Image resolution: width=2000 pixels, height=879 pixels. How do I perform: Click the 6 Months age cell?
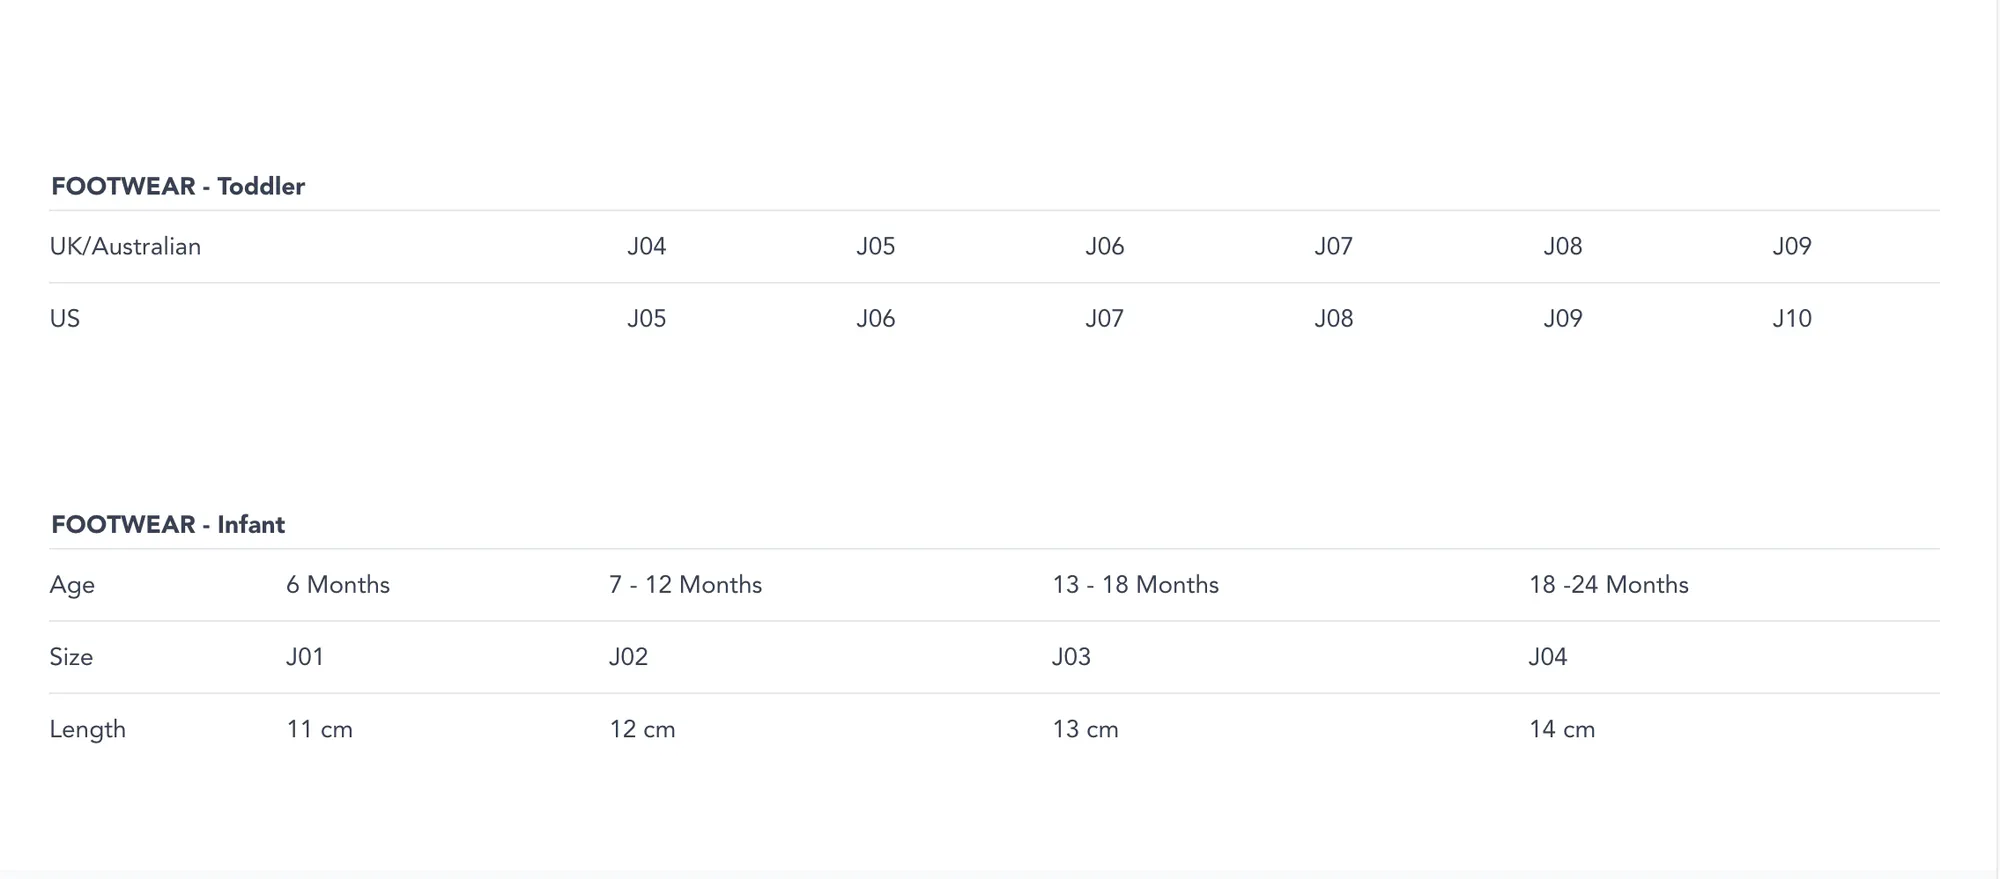coord(337,585)
